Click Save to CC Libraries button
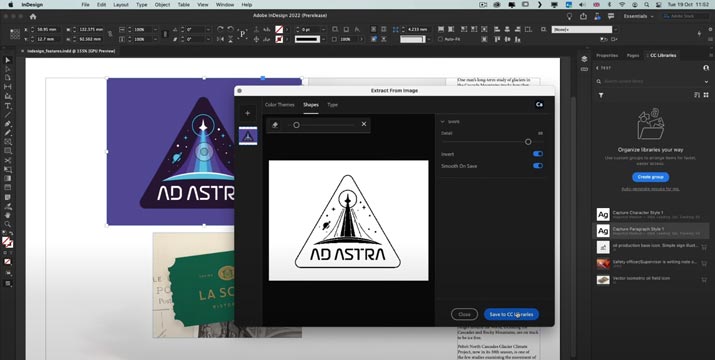Image resolution: width=715 pixels, height=360 pixels. pyautogui.click(x=511, y=314)
